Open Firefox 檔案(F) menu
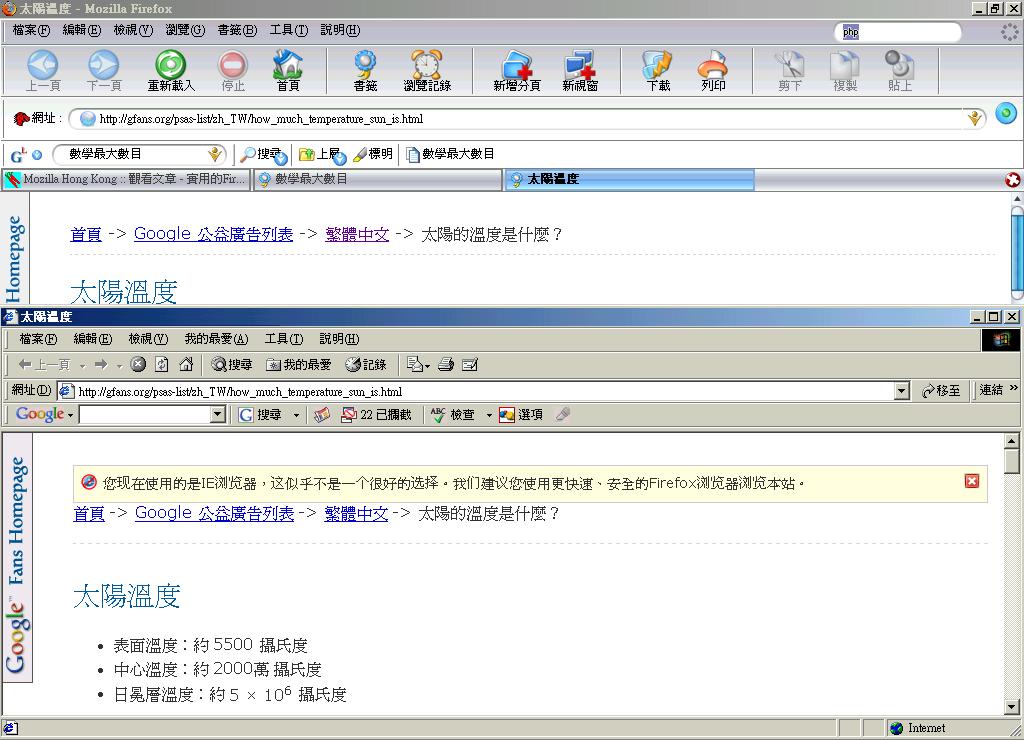The image size is (1024, 740). 31,30
